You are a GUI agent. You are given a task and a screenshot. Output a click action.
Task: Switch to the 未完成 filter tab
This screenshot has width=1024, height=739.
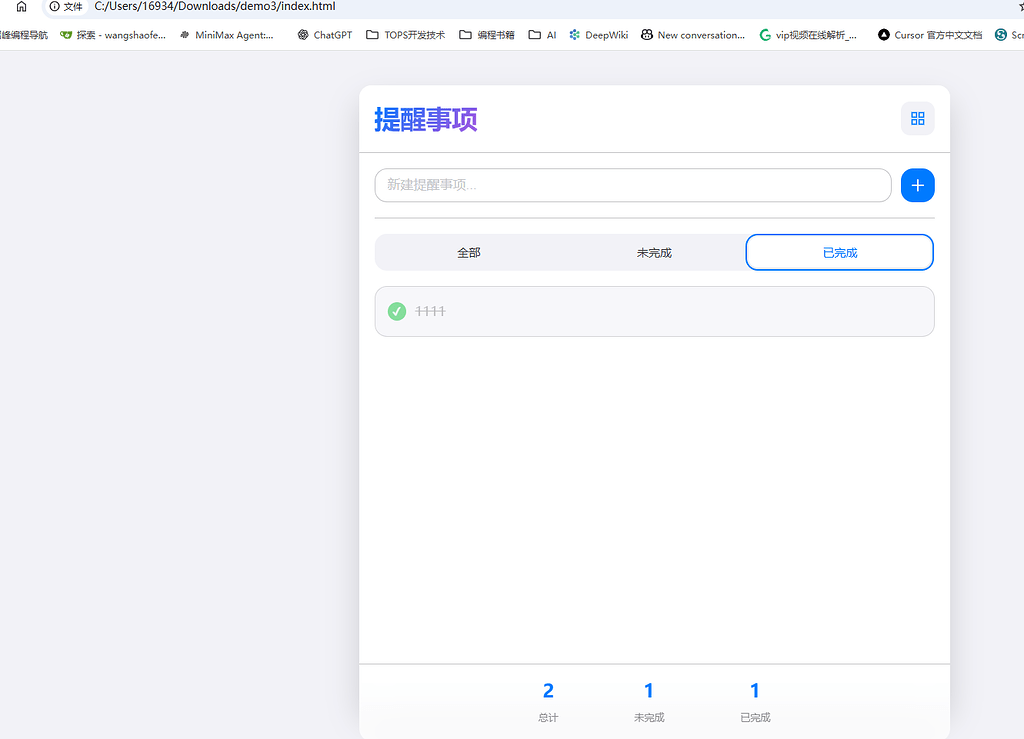click(654, 253)
